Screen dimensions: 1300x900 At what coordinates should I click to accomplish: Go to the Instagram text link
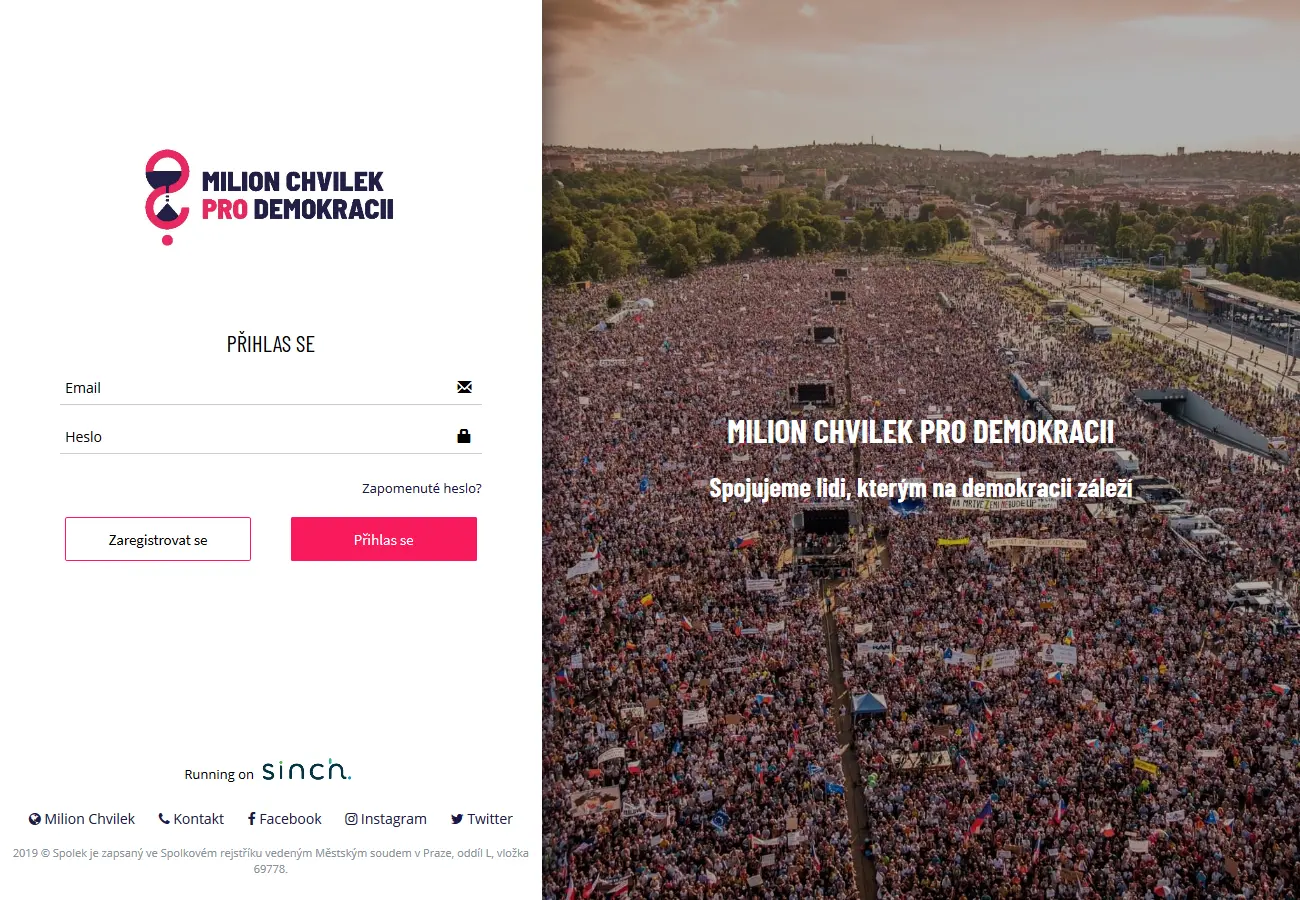(394, 819)
